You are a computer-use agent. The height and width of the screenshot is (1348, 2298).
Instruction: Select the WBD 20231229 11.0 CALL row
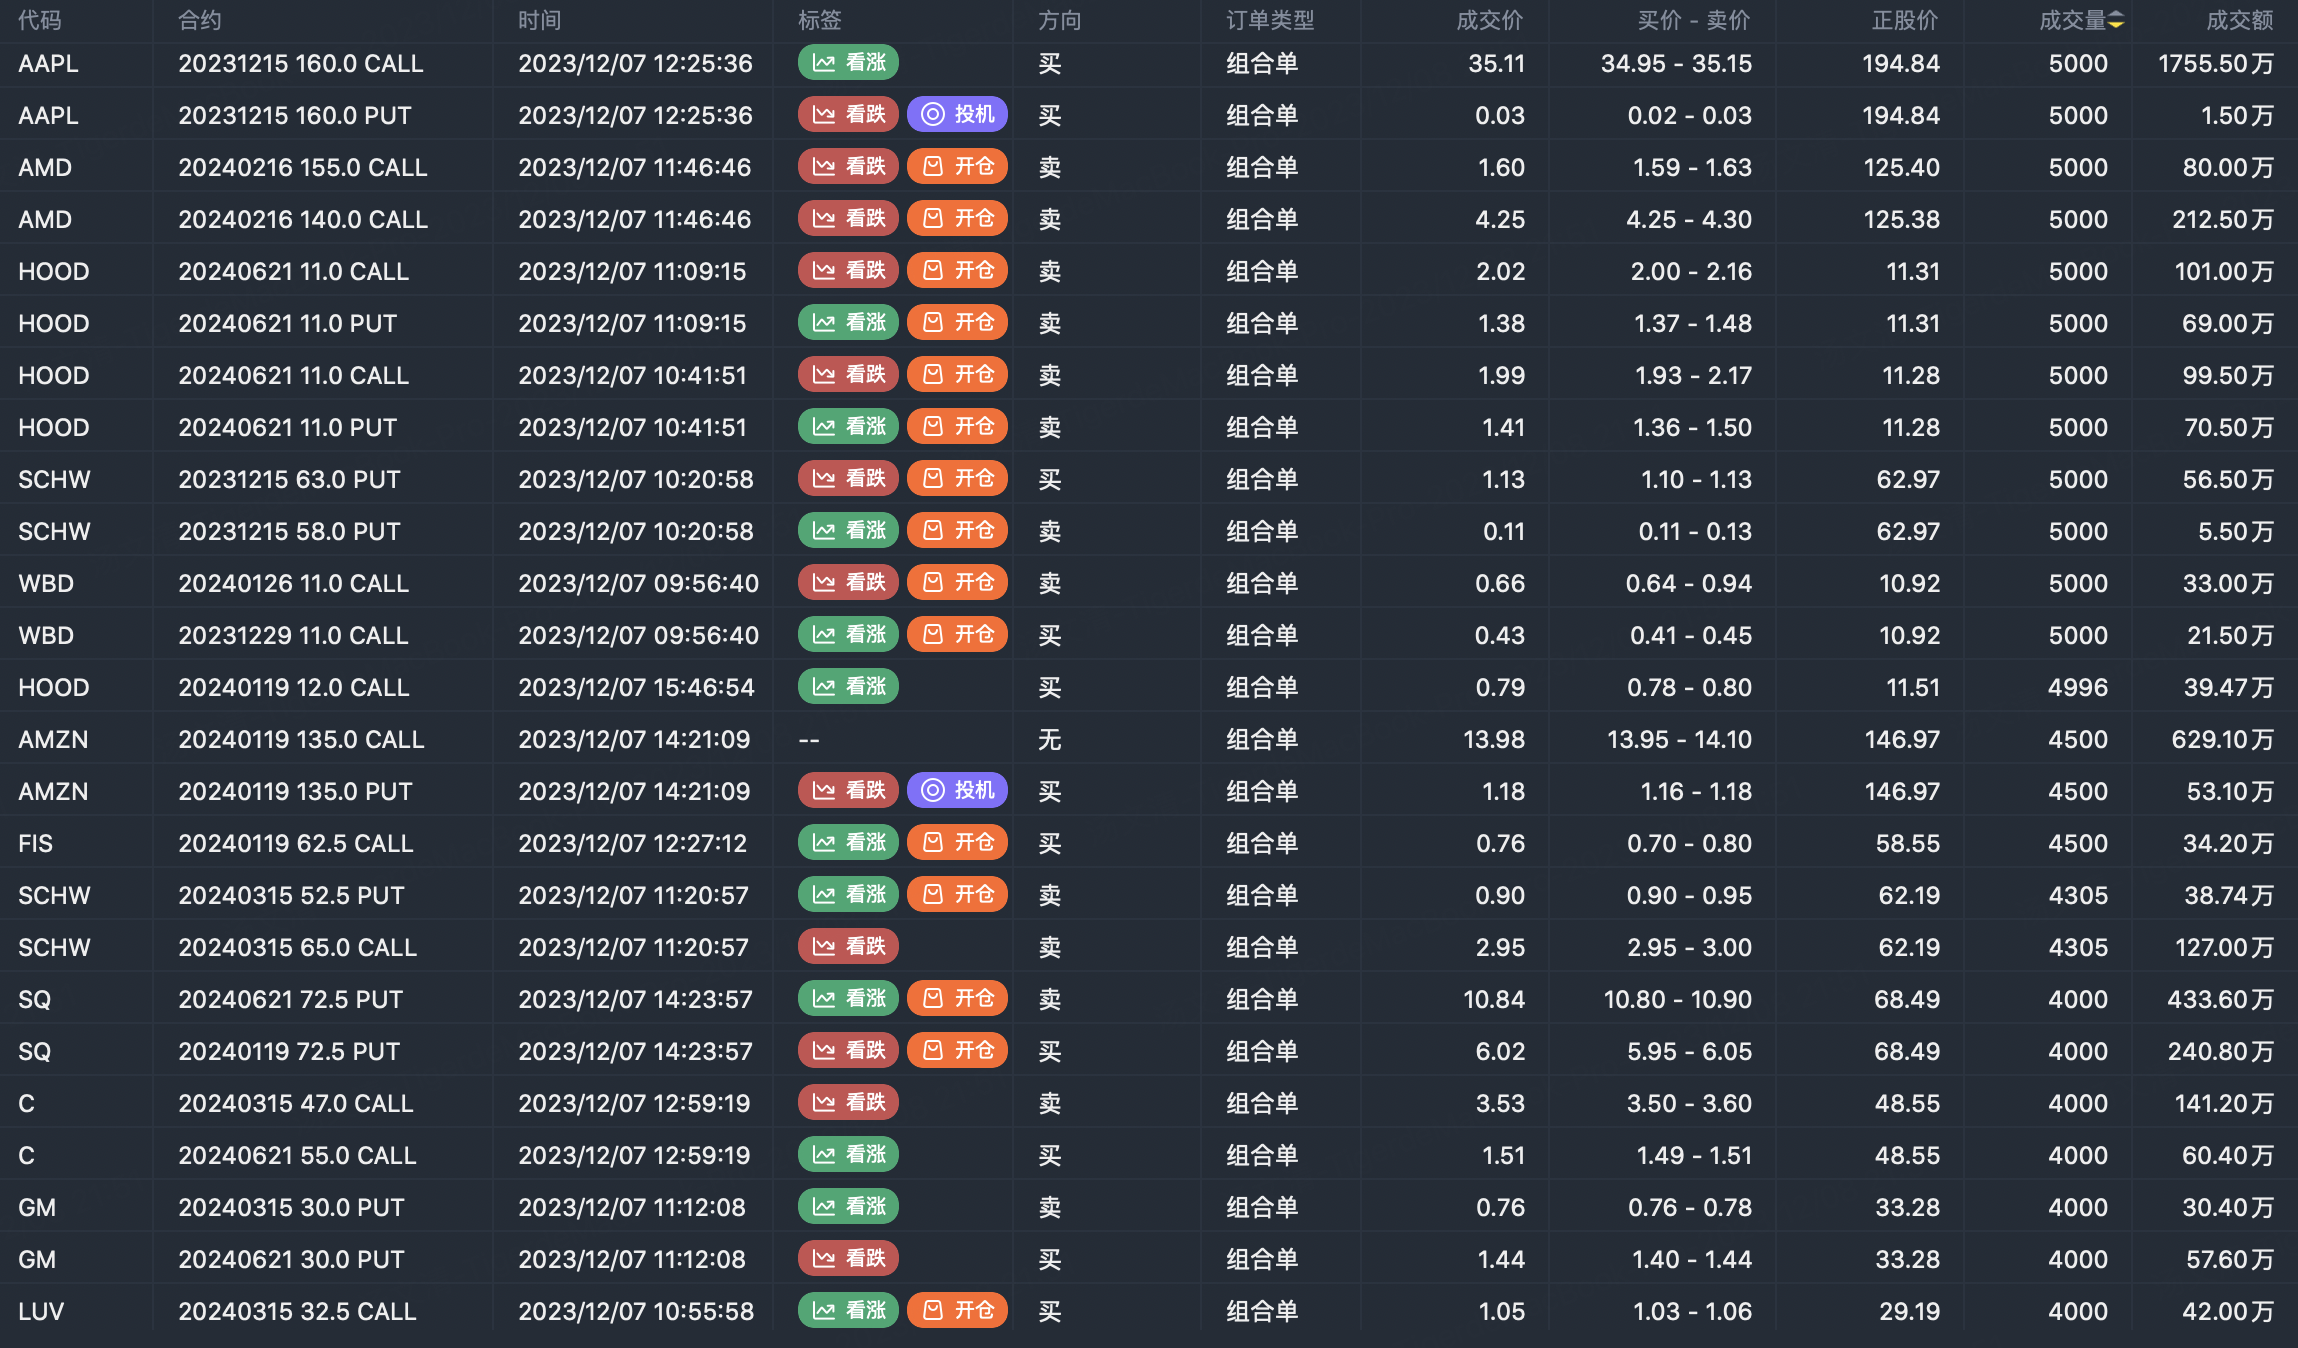pyautogui.click(x=293, y=635)
